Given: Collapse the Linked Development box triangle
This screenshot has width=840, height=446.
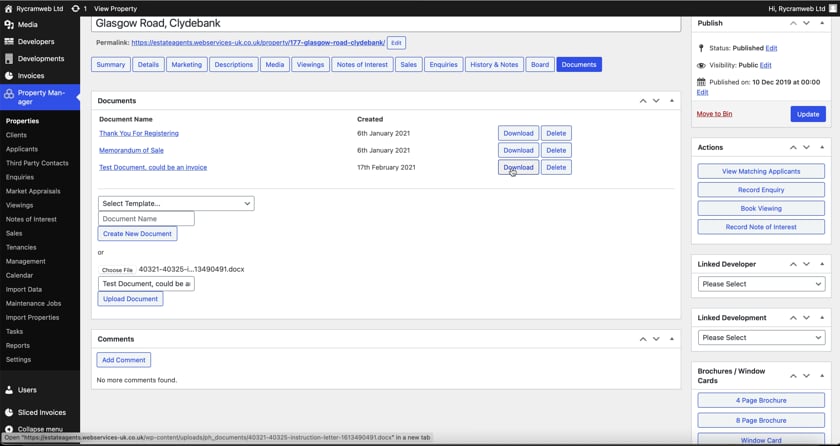Looking at the screenshot, I should (822, 318).
